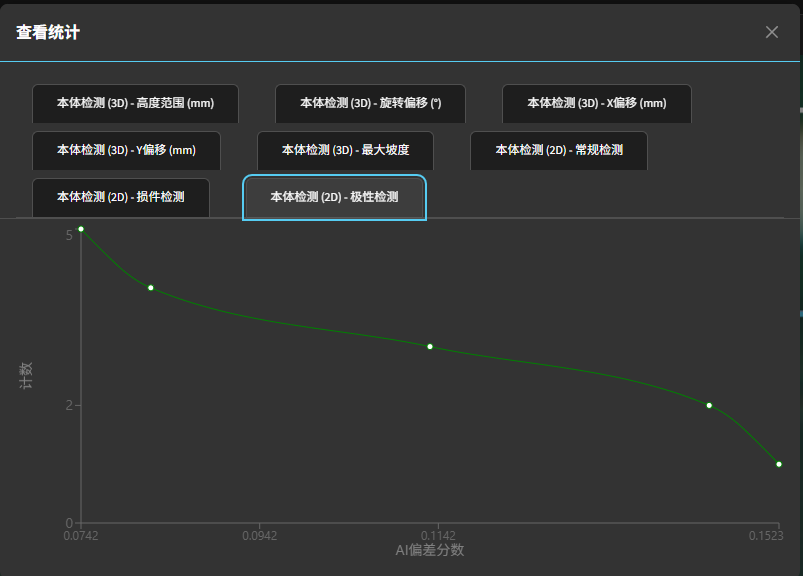Image resolution: width=803 pixels, height=576 pixels.
Task: Click the 计数 y-axis title
Action: tap(27, 376)
